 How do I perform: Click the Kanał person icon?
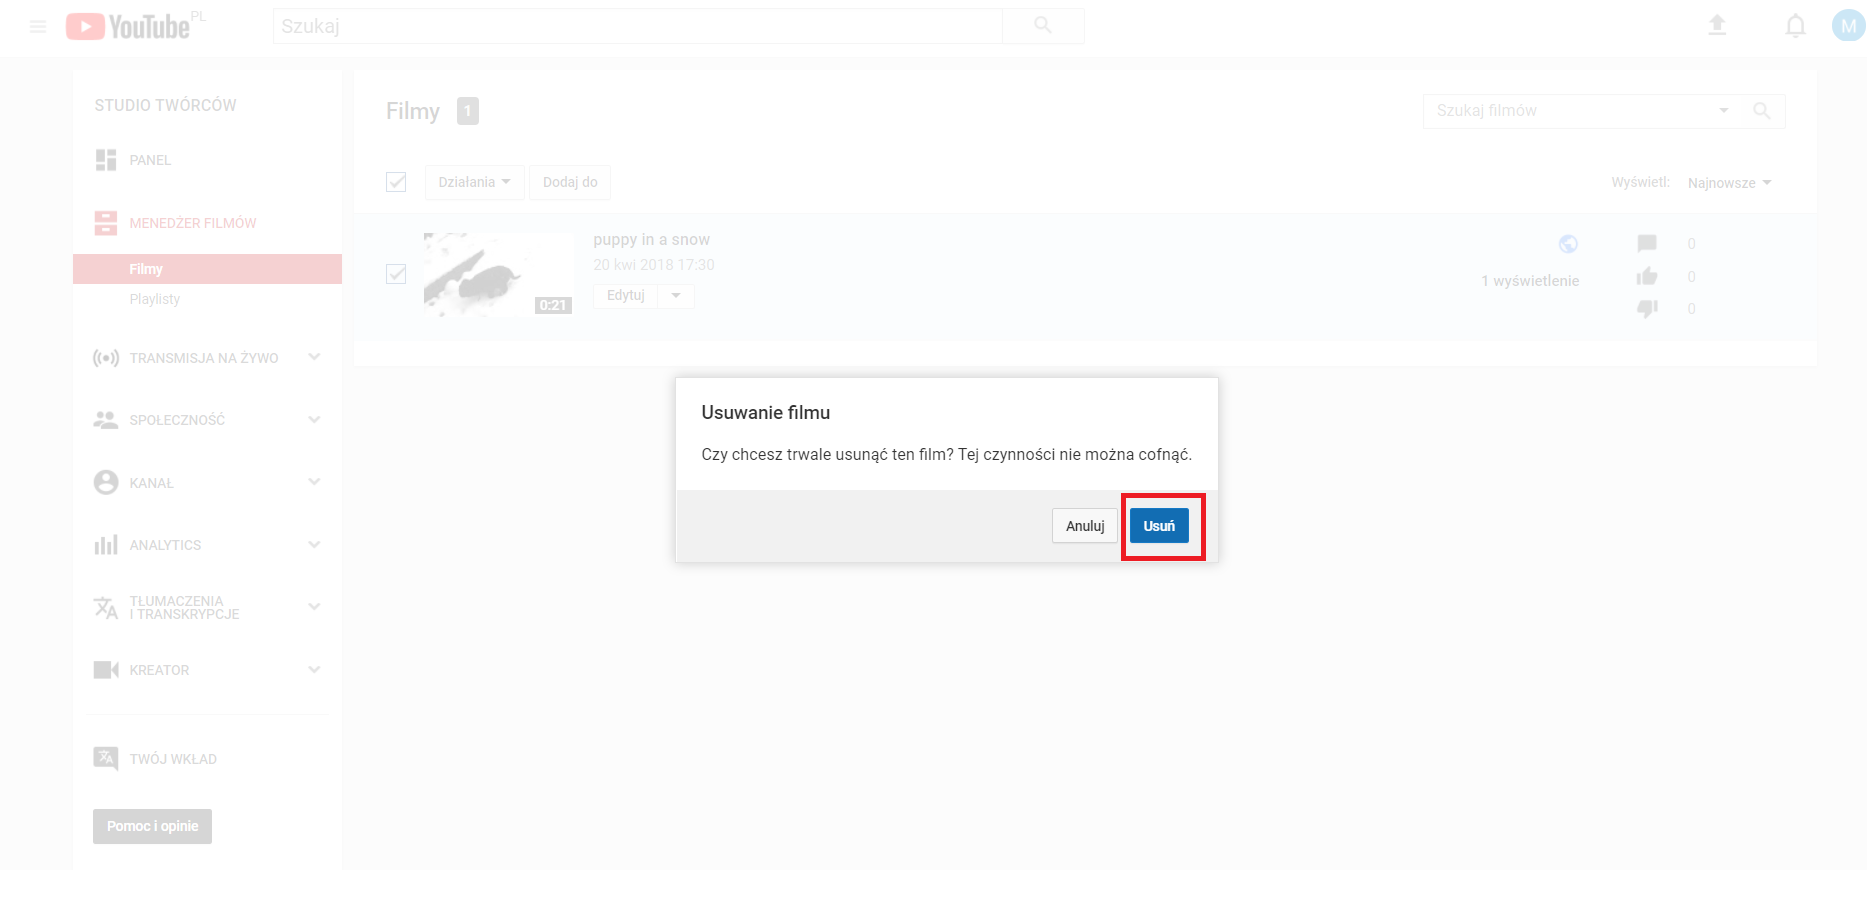(106, 482)
